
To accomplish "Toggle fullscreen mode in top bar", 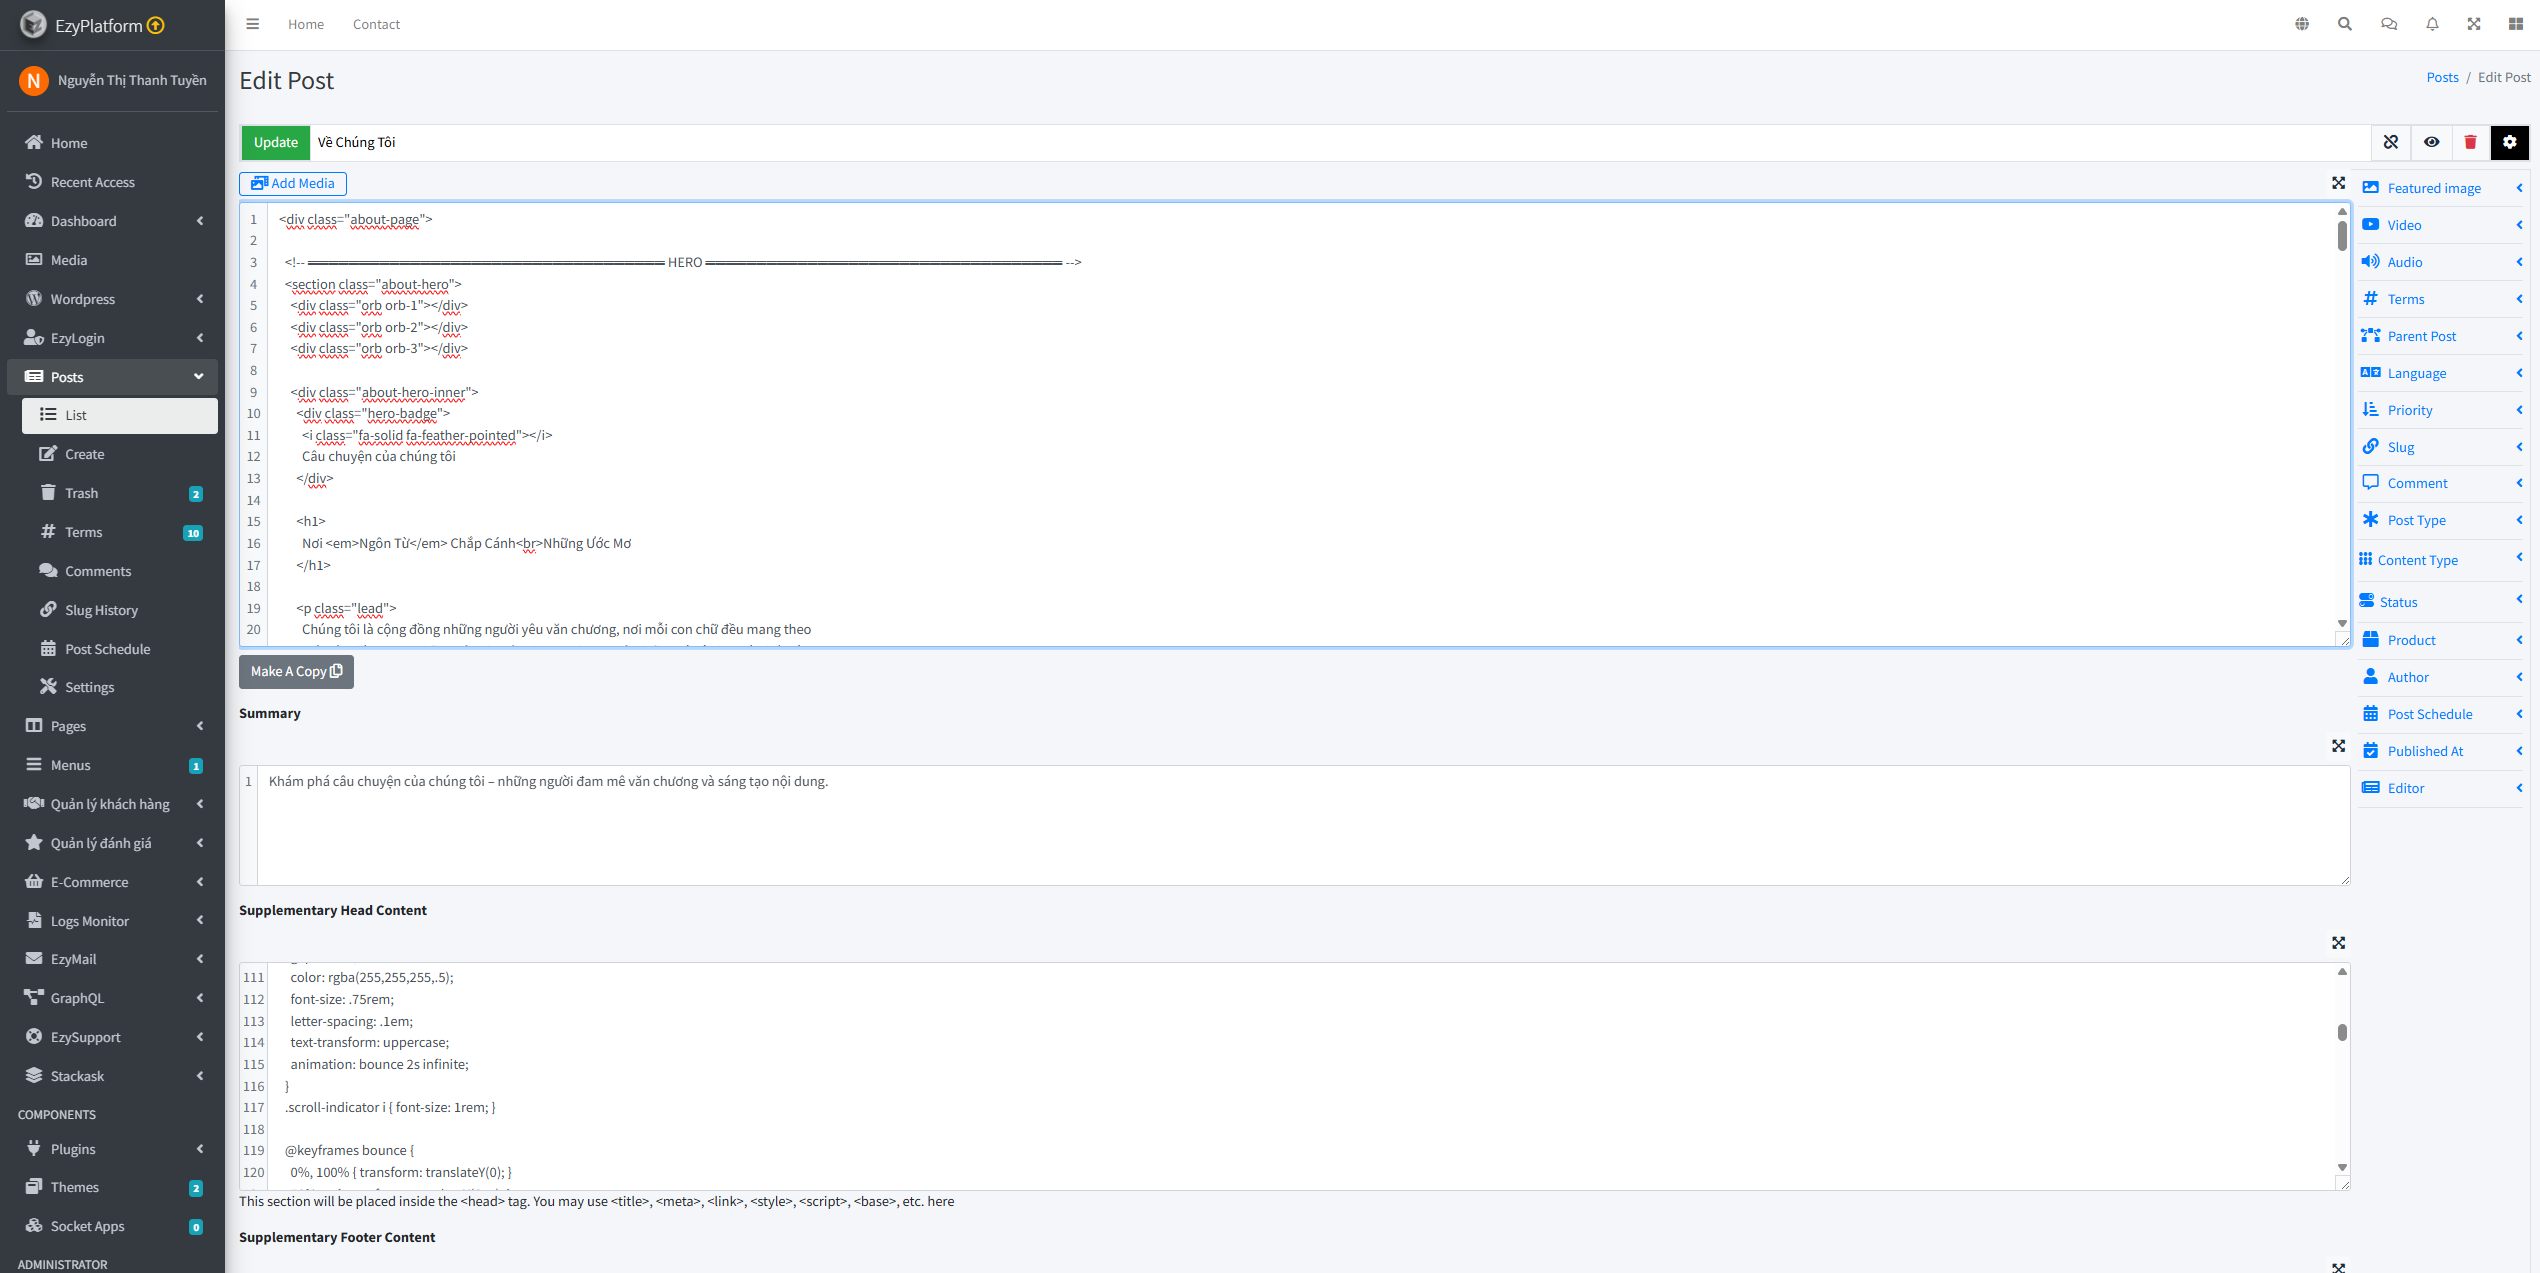I will click(x=2474, y=24).
